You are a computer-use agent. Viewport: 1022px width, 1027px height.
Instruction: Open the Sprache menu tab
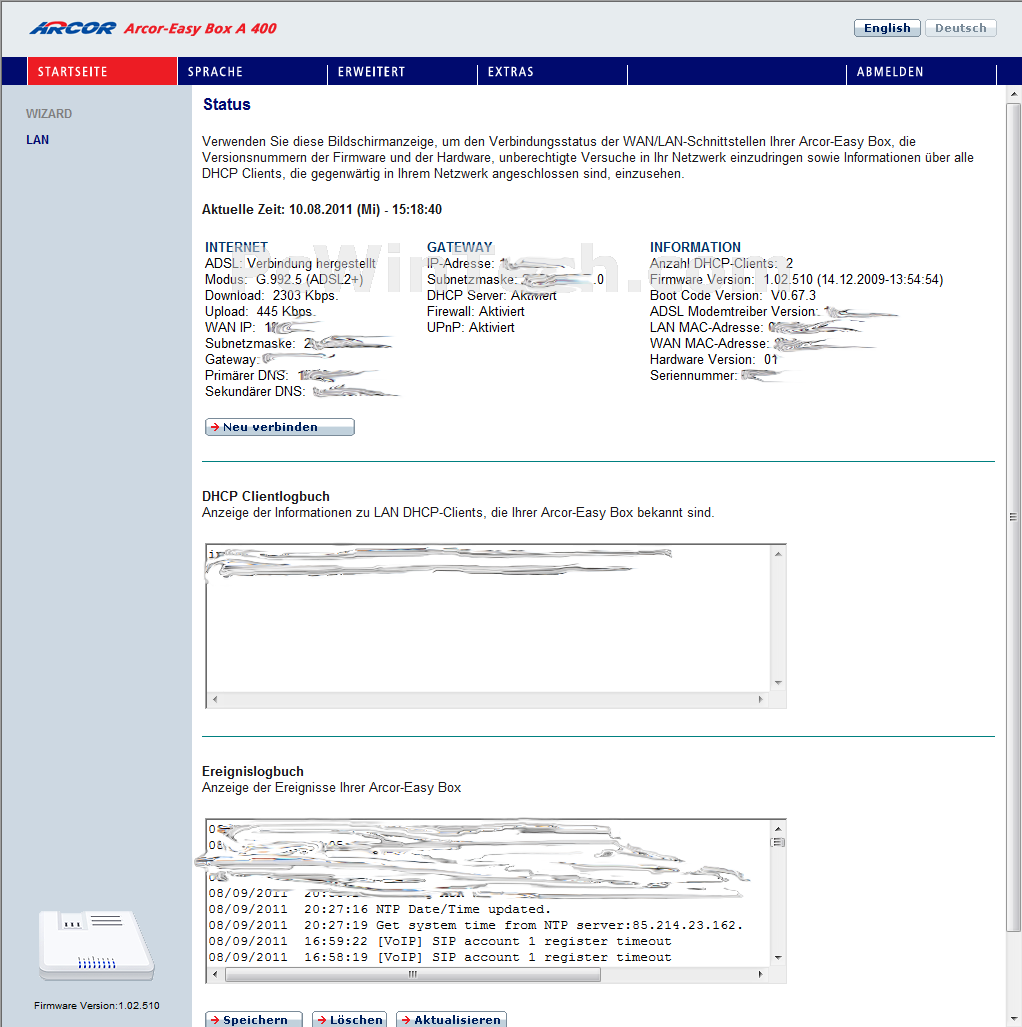pyautogui.click(x=252, y=71)
